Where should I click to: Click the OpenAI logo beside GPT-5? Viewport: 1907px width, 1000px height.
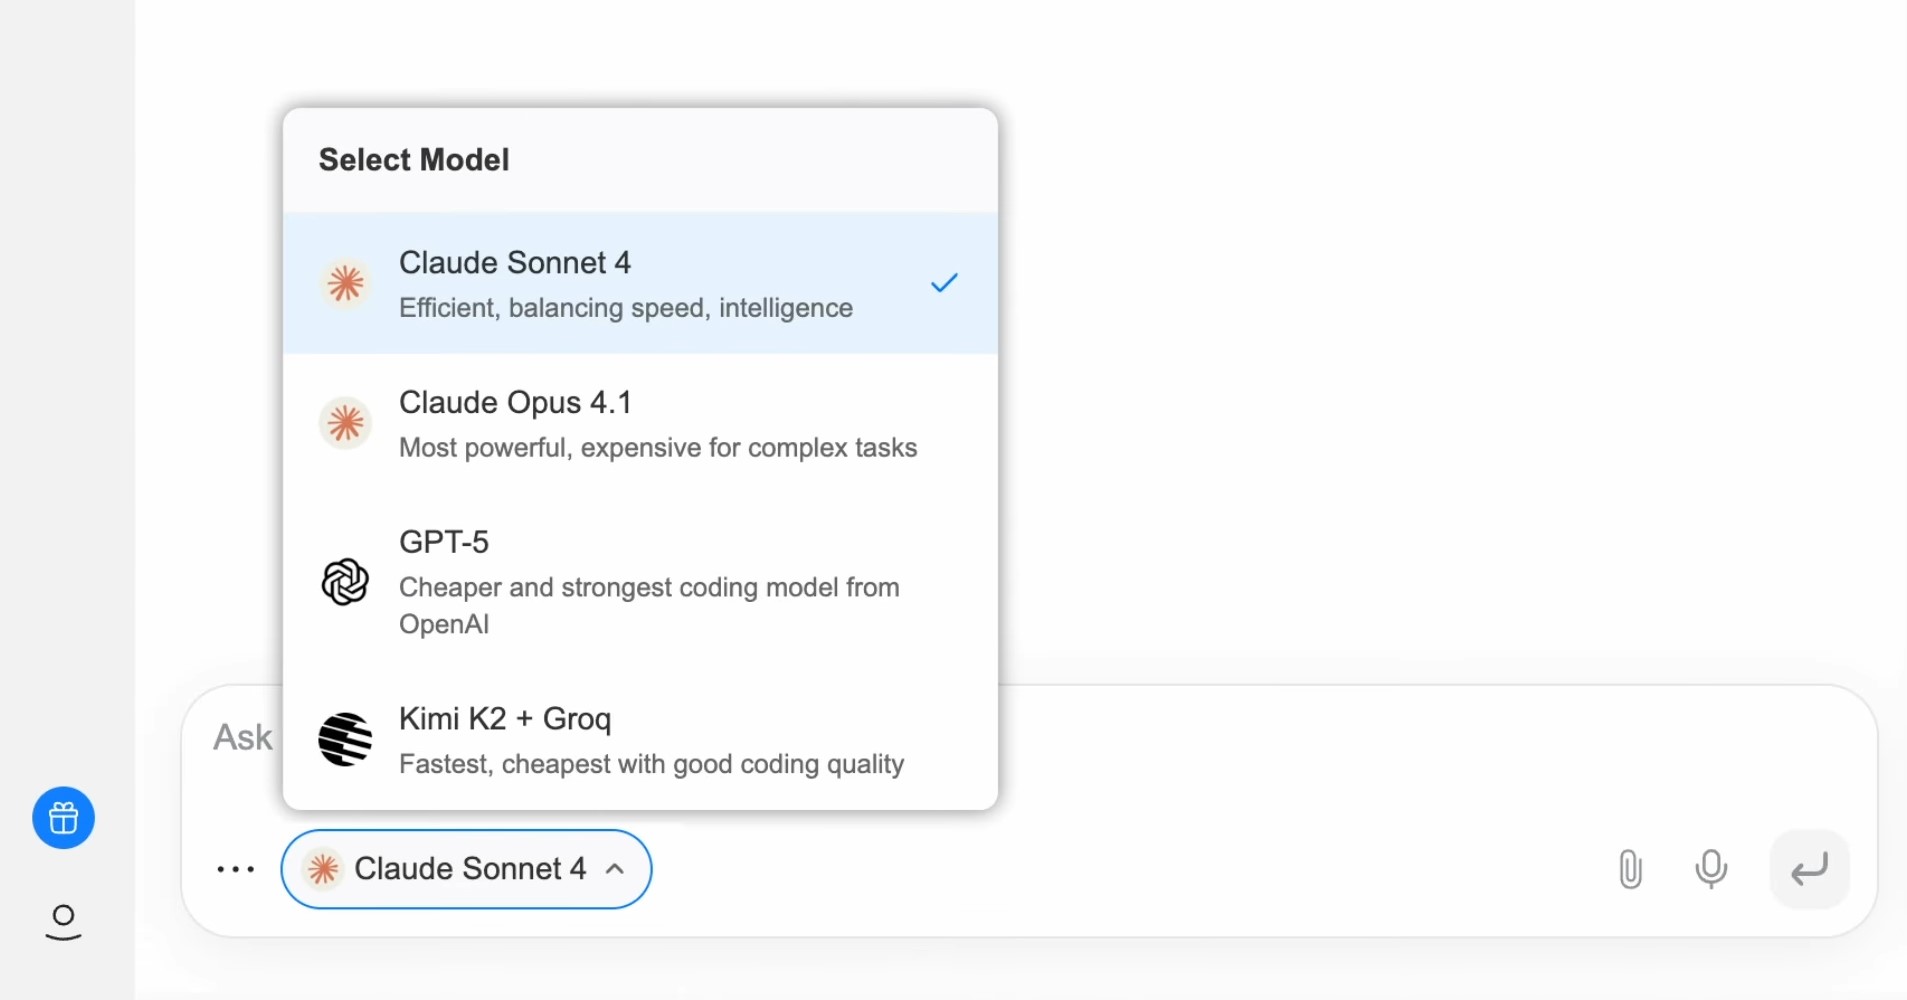click(x=345, y=582)
